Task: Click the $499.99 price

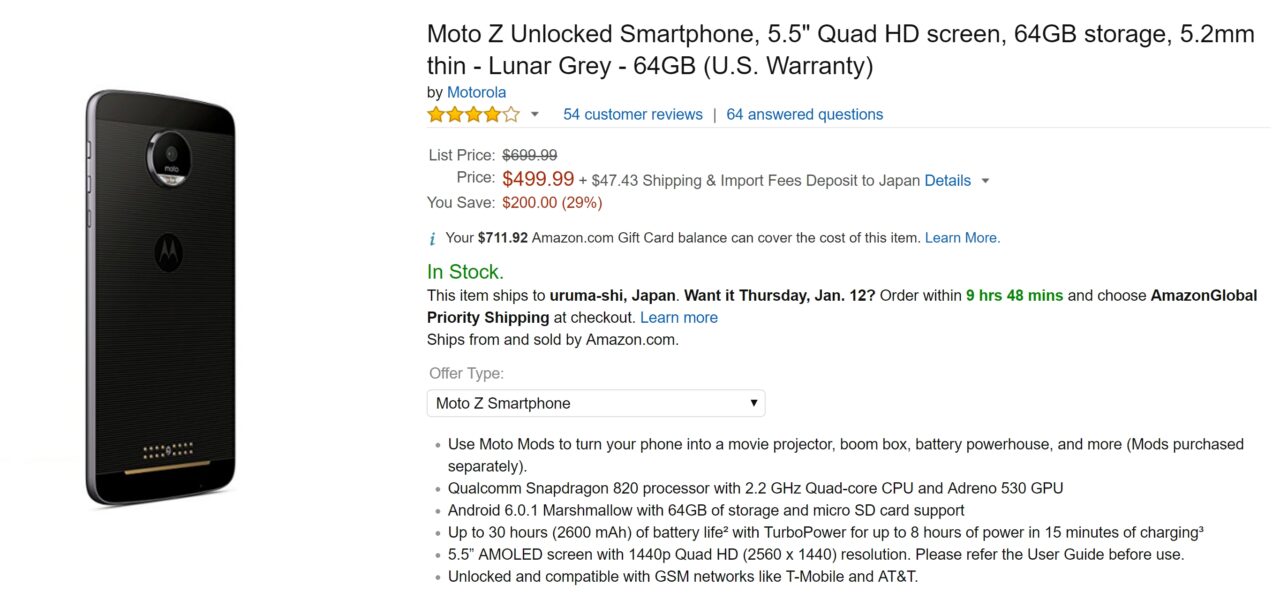Action: pyautogui.click(x=538, y=179)
